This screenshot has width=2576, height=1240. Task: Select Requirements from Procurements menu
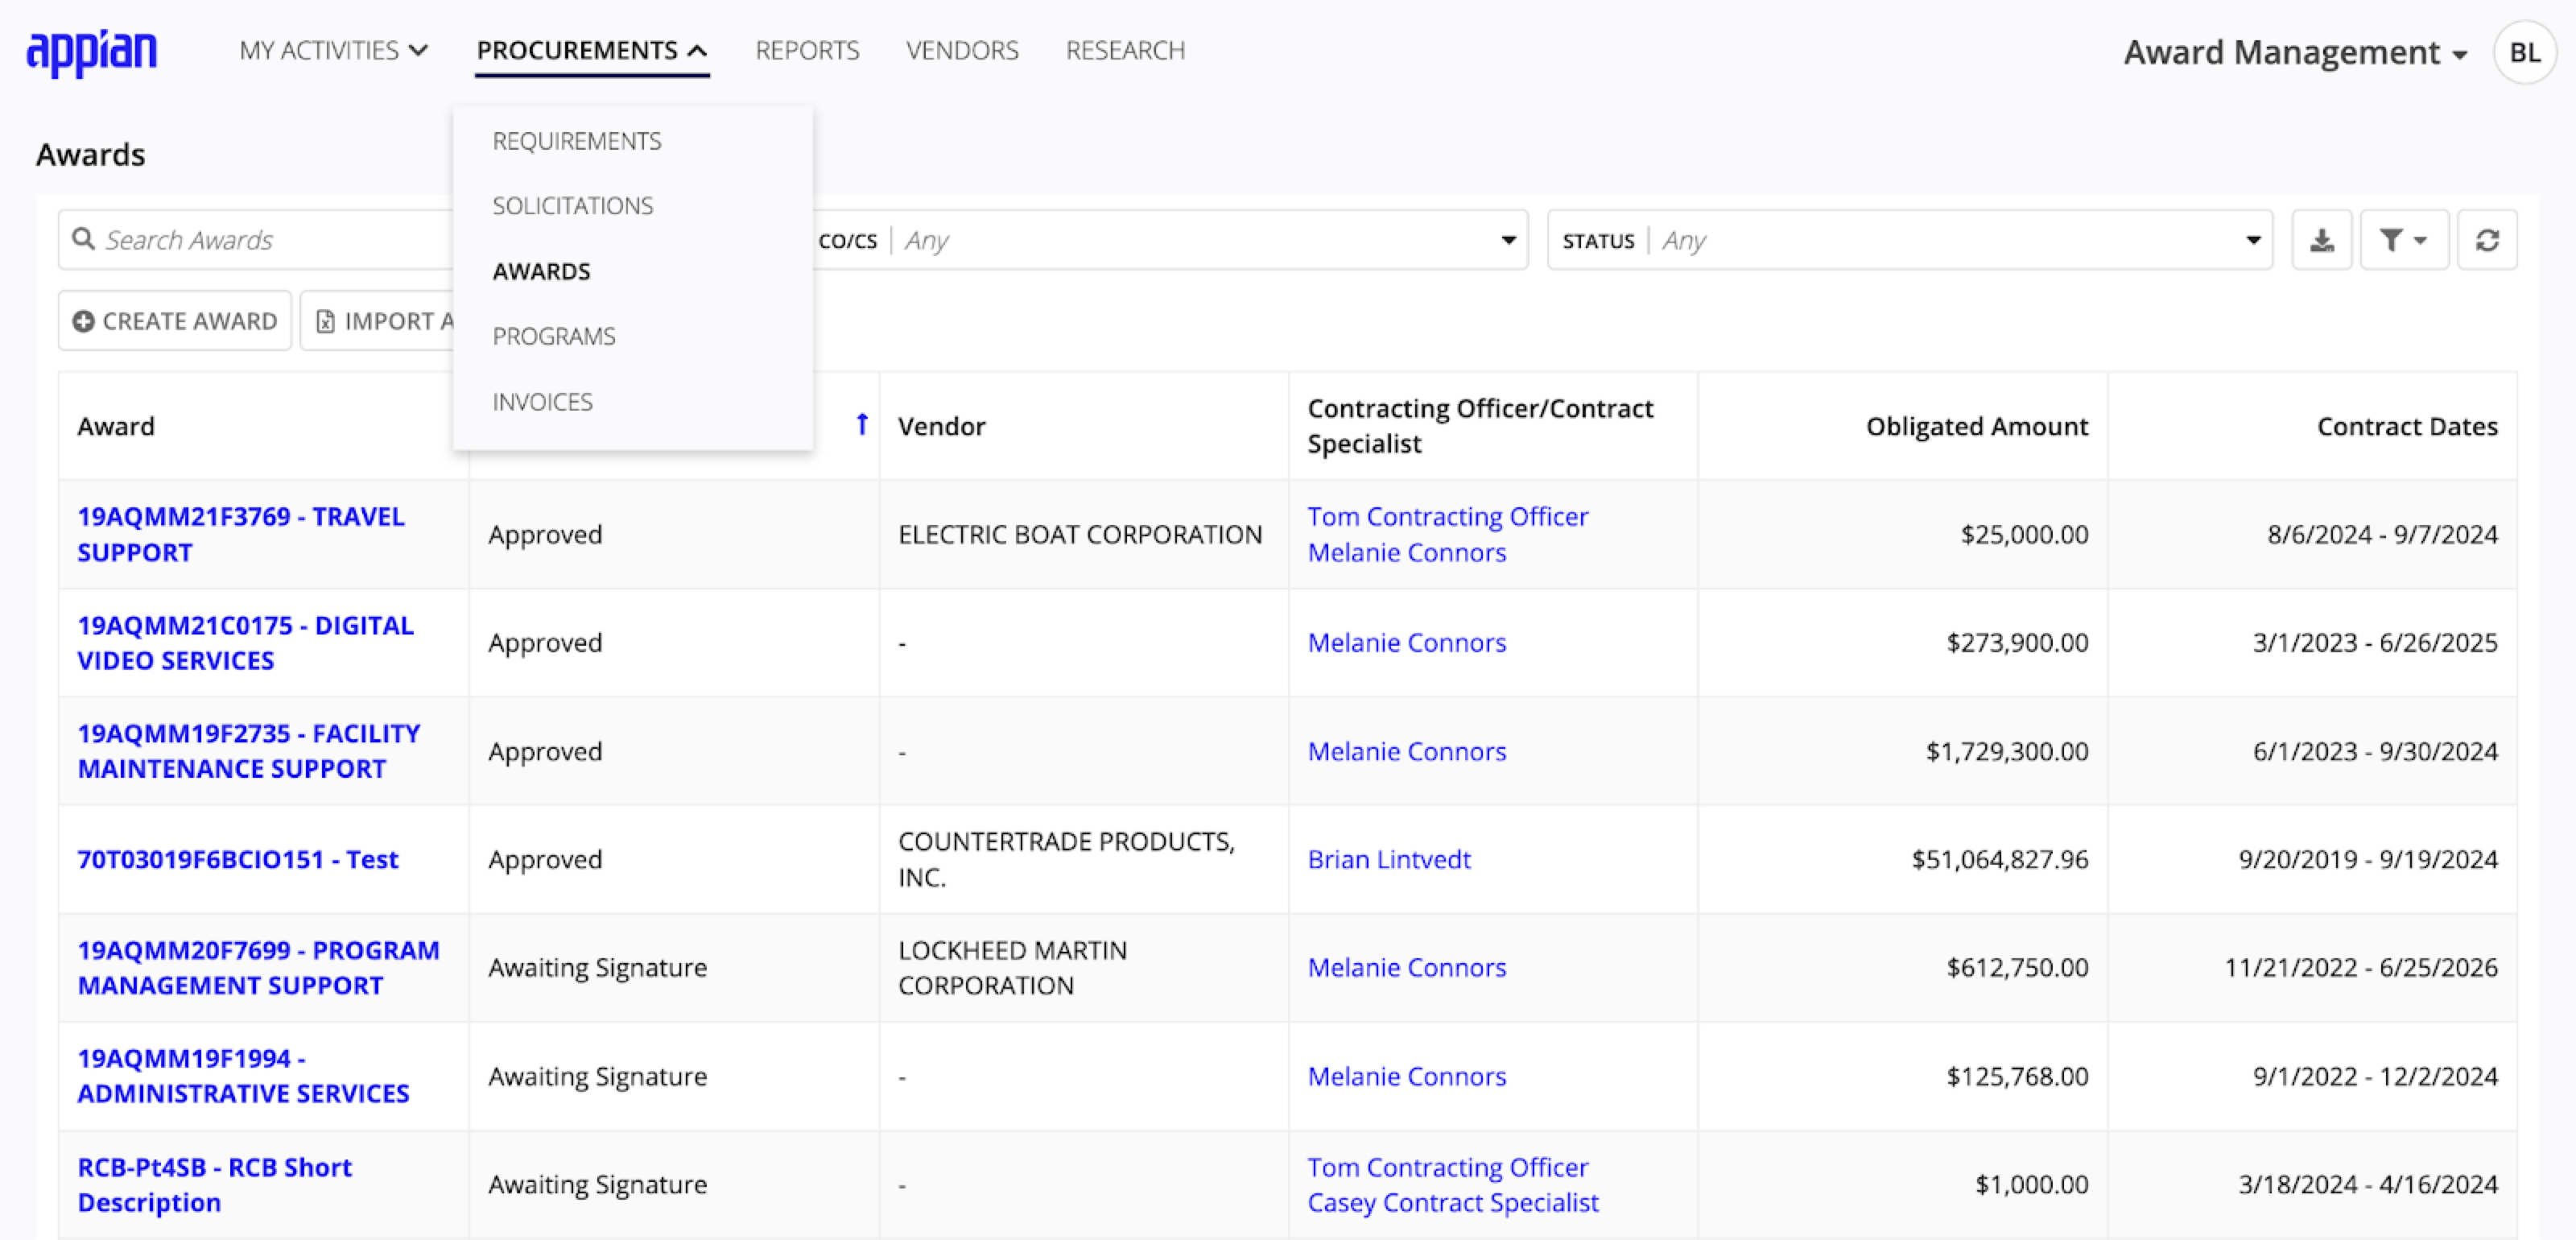[x=577, y=141]
